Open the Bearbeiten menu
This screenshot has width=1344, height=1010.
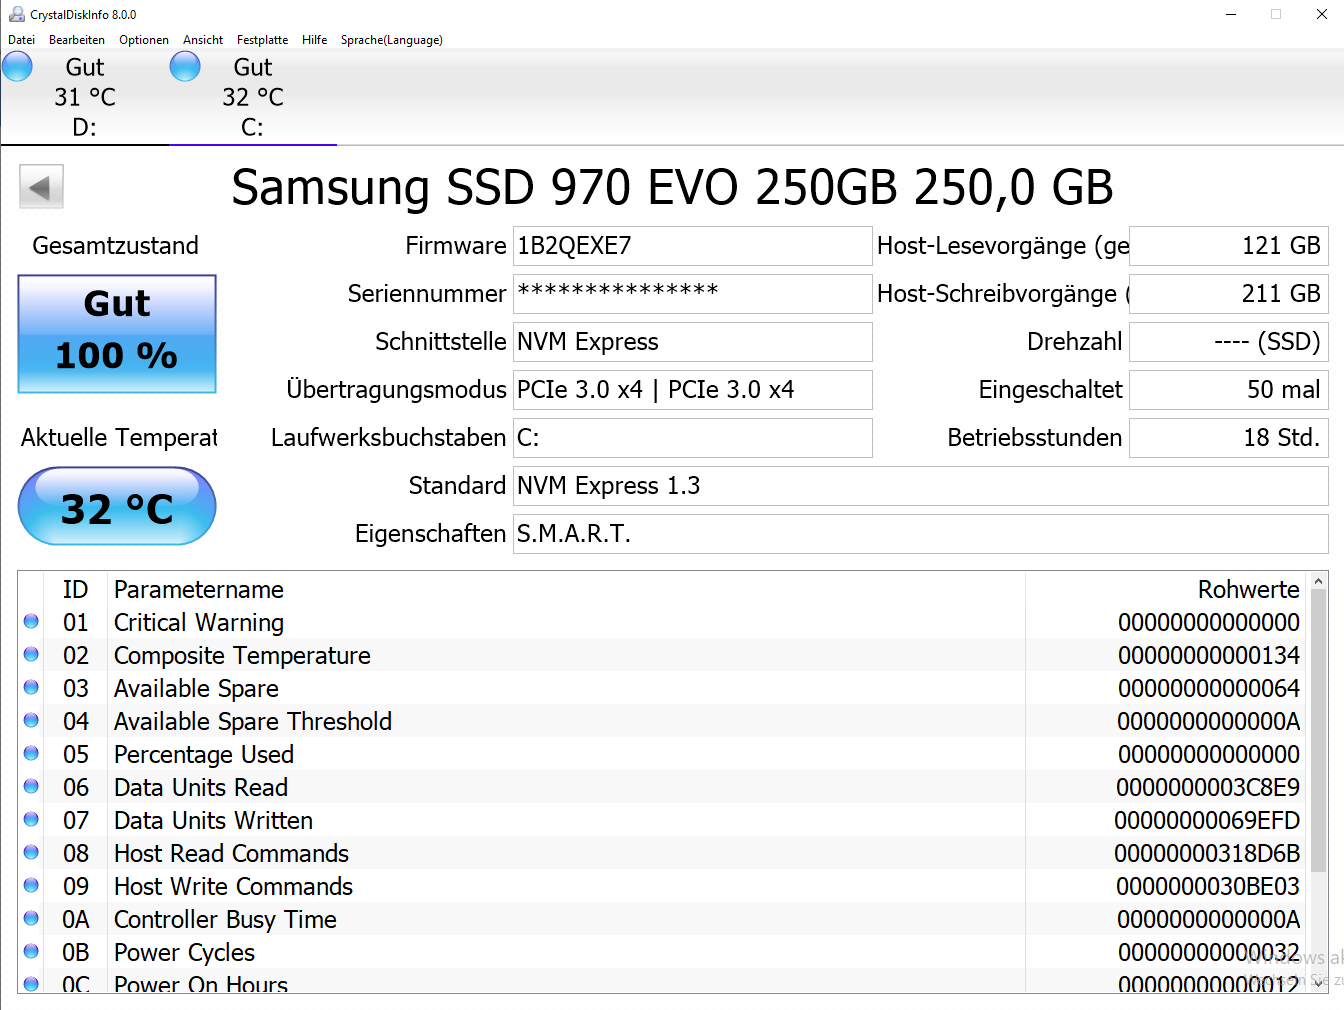click(77, 40)
